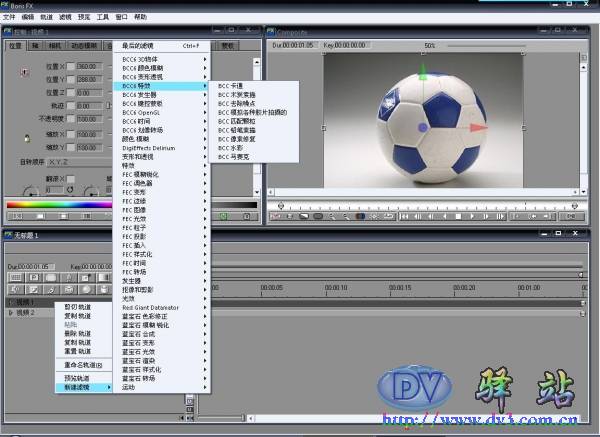Image resolution: width=600 pixels, height=437 pixels.
Task: Click the speaker icon in timeline toolbar
Action: tap(16, 290)
